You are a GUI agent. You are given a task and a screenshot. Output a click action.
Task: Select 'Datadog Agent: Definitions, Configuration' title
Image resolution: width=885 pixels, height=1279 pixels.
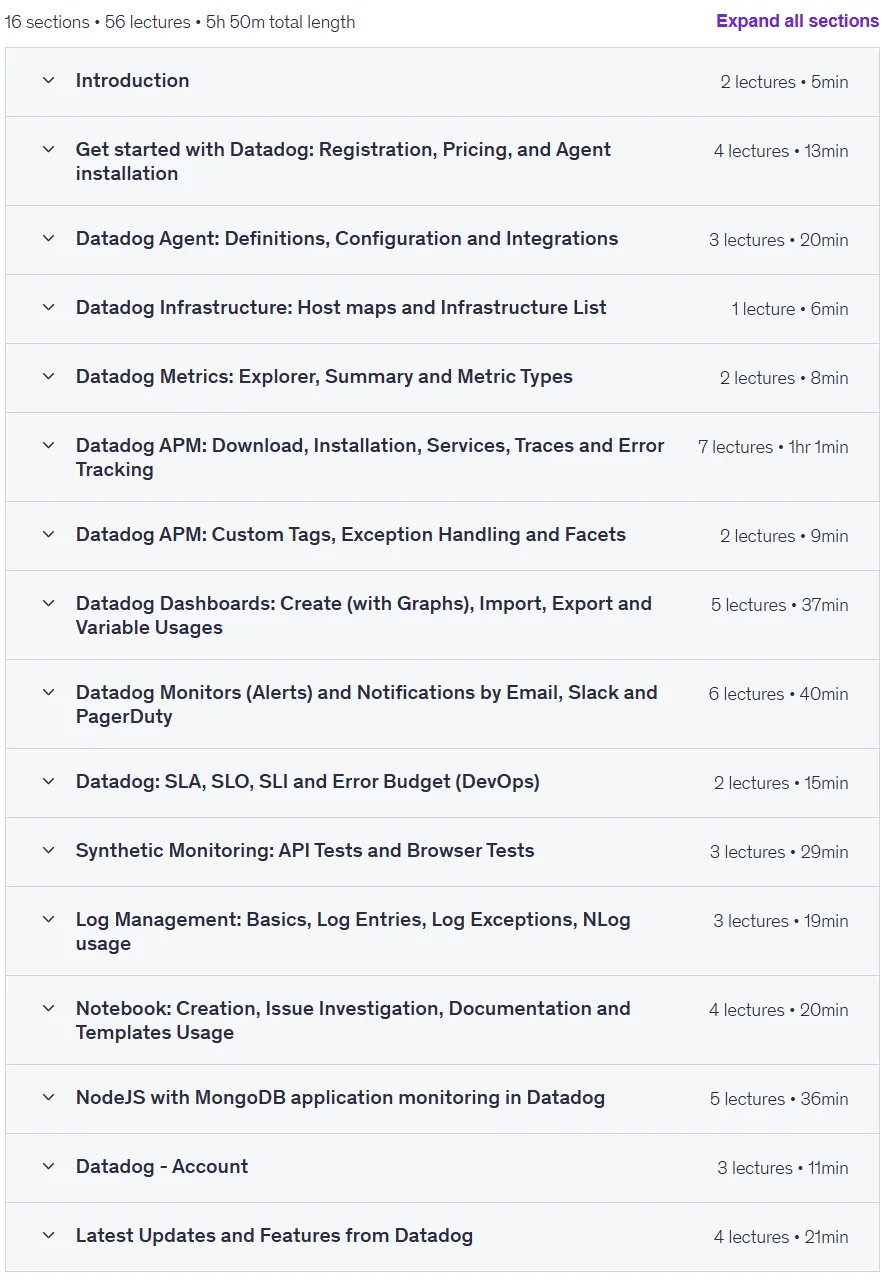click(x=347, y=239)
